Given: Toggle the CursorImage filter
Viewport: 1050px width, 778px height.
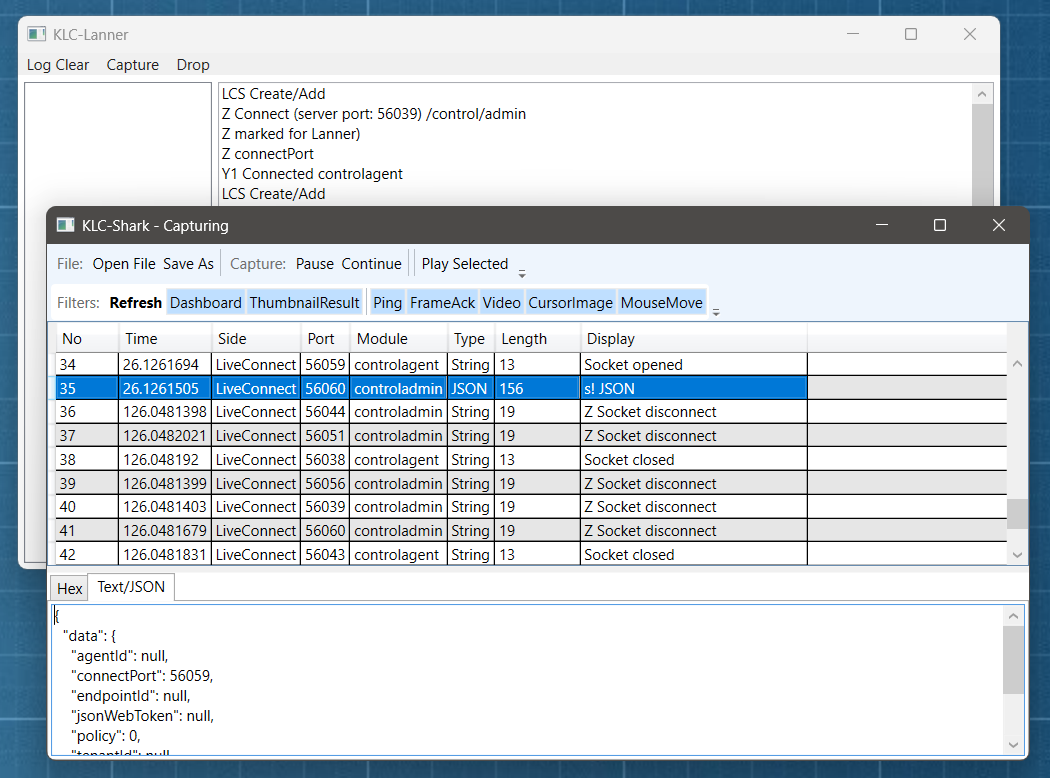Looking at the screenshot, I should (571, 303).
